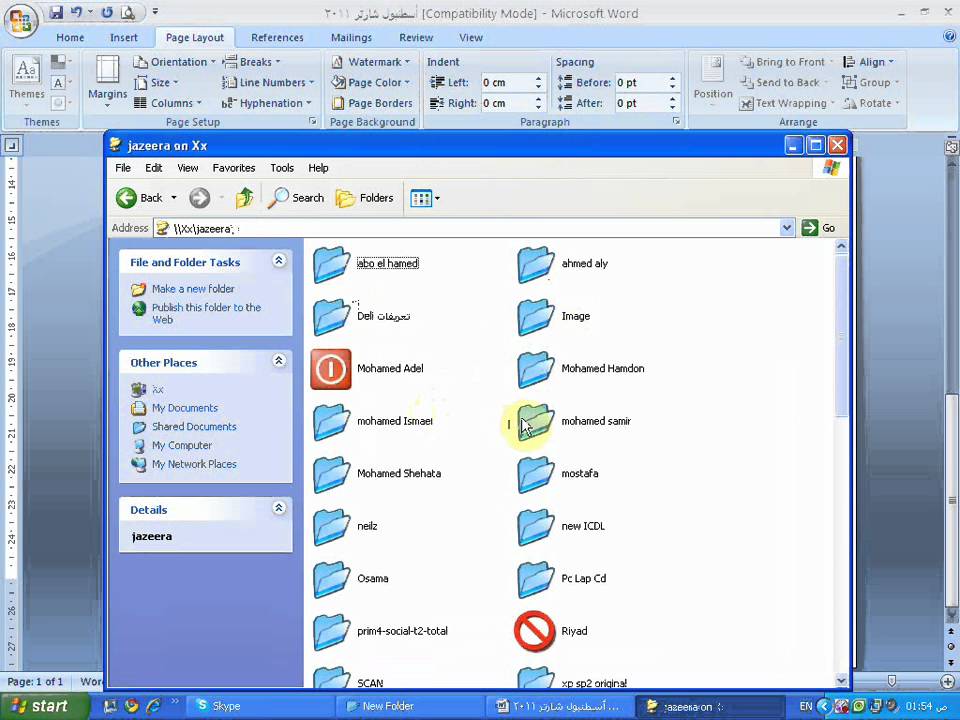The image size is (960, 720).
Task: Select the Osama folder icon
Action: coord(331,579)
